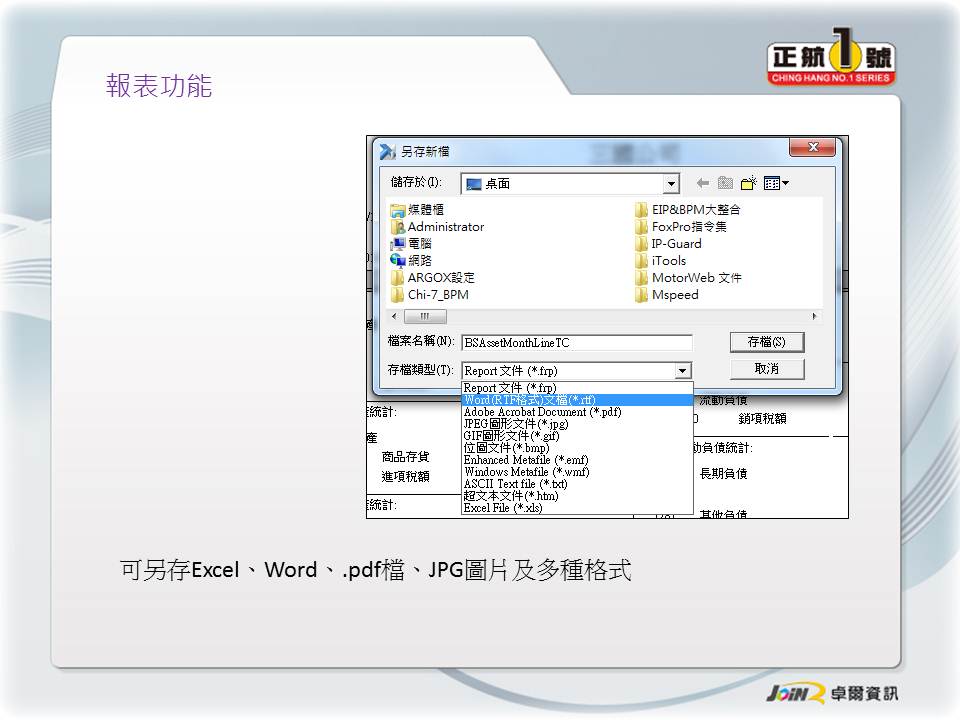
Task: Select the 電腦 computer icon
Action: click(419, 244)
